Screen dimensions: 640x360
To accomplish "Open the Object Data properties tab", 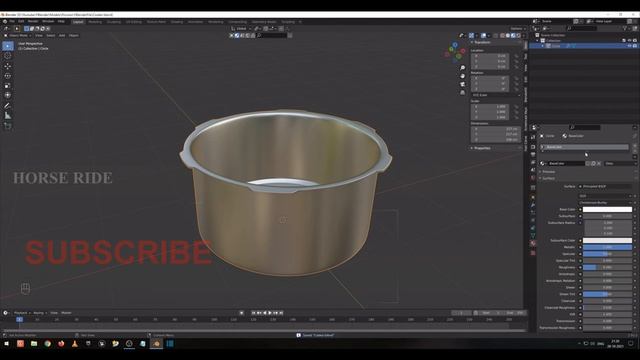I will click(533, 236).
